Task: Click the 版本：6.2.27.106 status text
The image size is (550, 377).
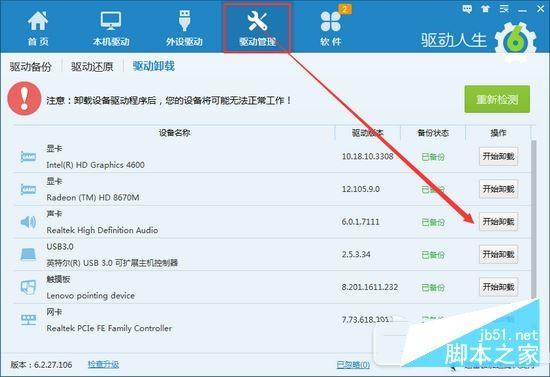Action: (x=41, y=365)
